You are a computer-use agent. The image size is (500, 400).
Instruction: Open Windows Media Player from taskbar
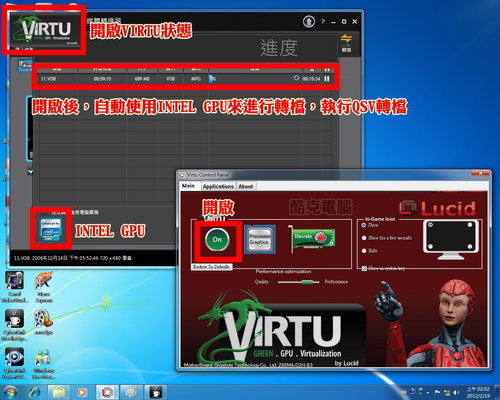82,392
